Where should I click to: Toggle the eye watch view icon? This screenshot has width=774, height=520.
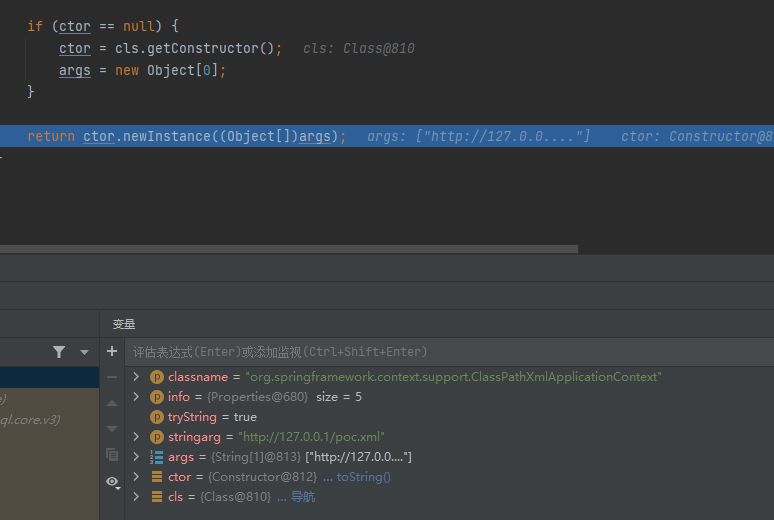(x=113, y=482)
